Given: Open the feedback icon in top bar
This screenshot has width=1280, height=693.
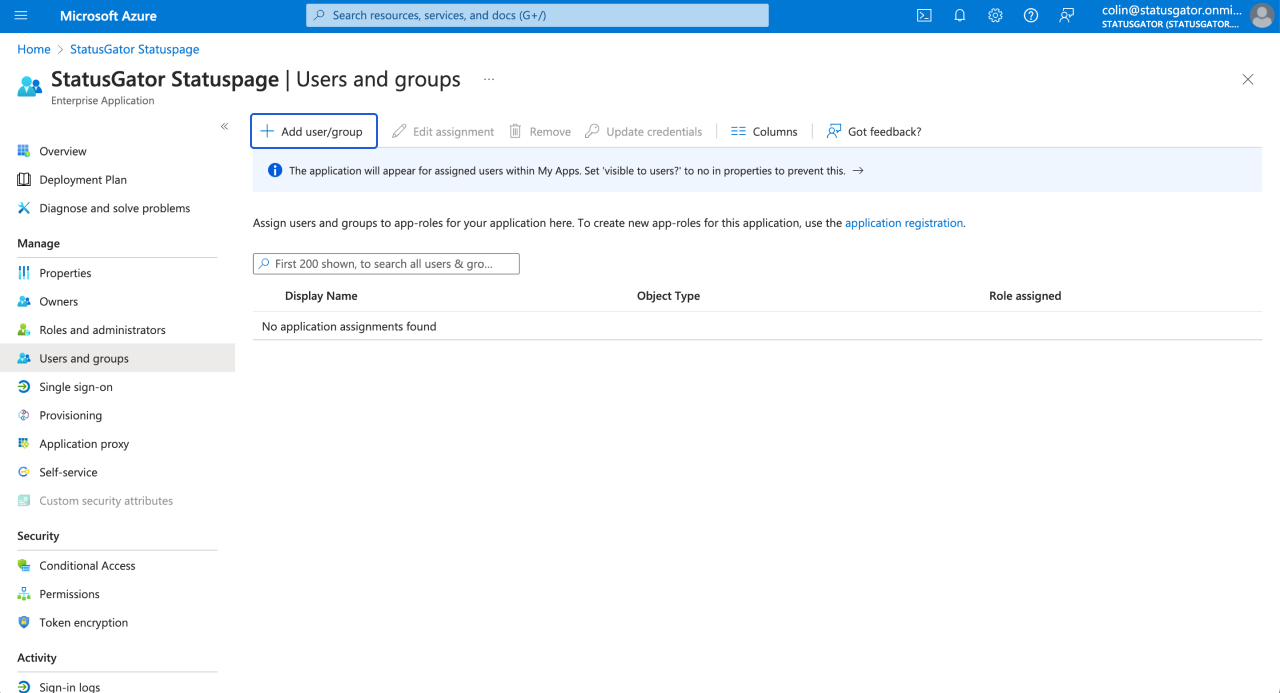Looking at the screenshot, I should tap(1067, 16).
